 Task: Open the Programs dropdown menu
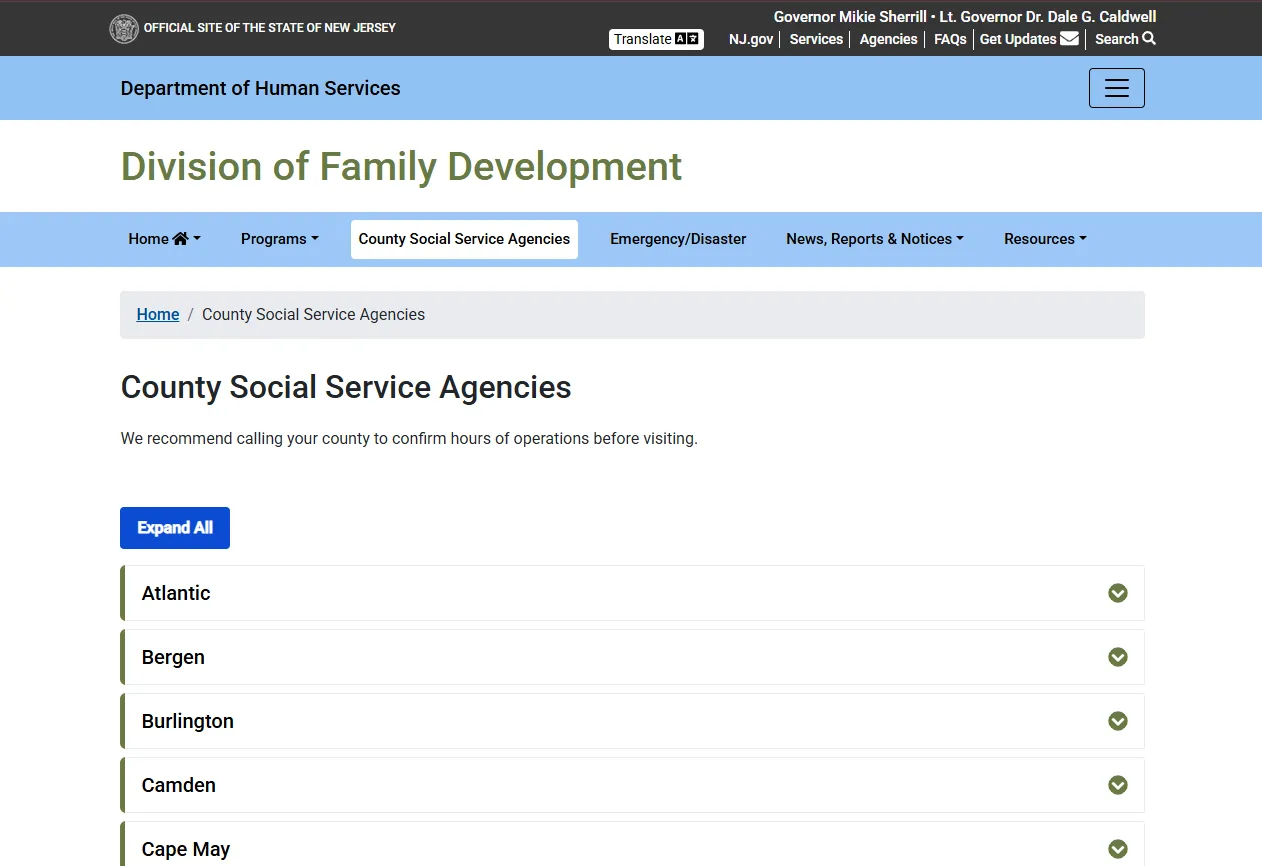click(280, 239)
